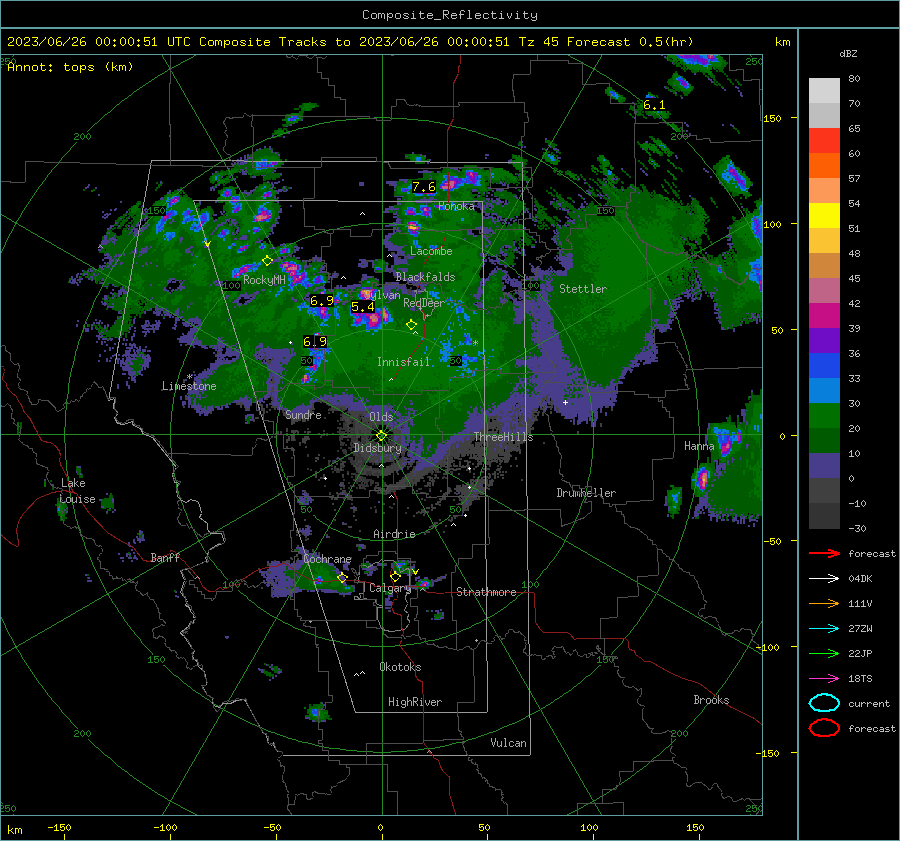The width and height of the screenshot is (900, 841).
Task: Click the HighRiver town label
Action: (415, 702)
